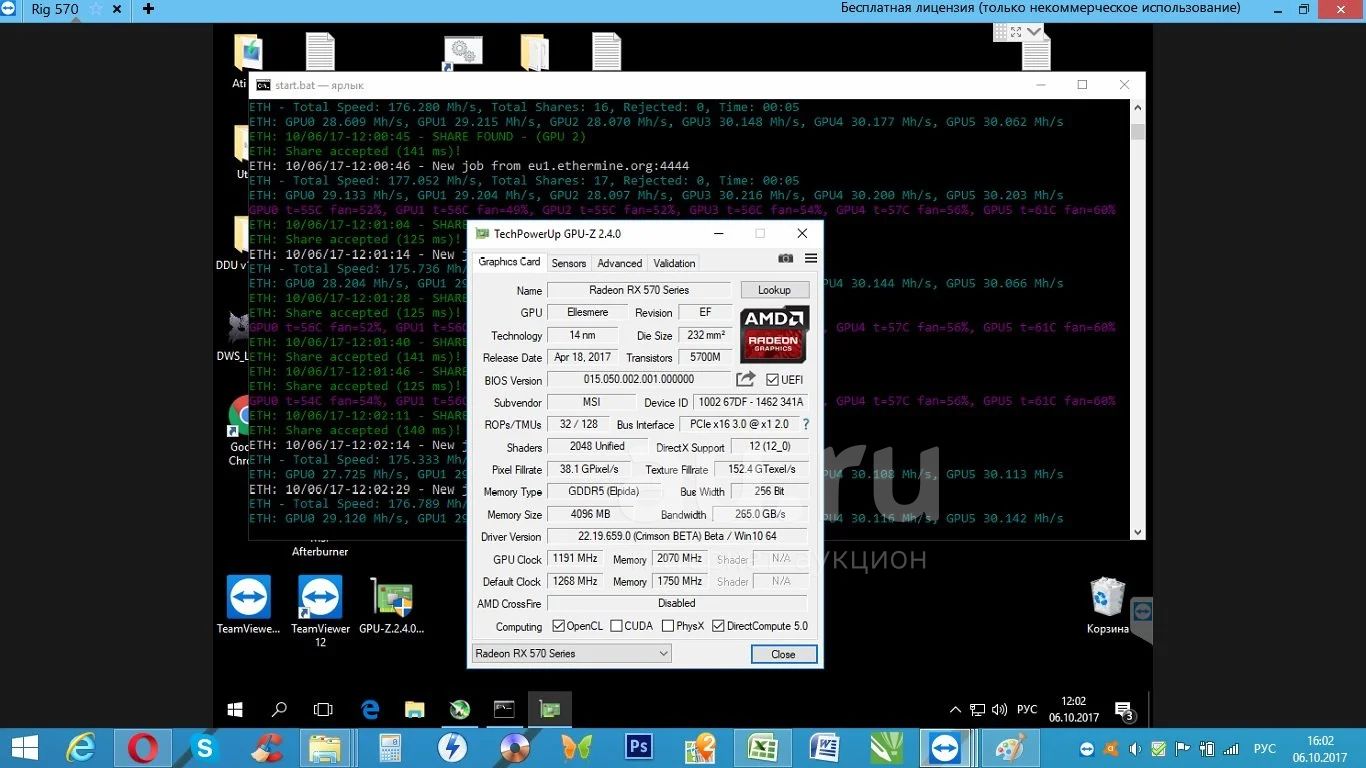Switch to the Validation tab
The height and width of the screenshot is (768, 1366).
point(674,263)
